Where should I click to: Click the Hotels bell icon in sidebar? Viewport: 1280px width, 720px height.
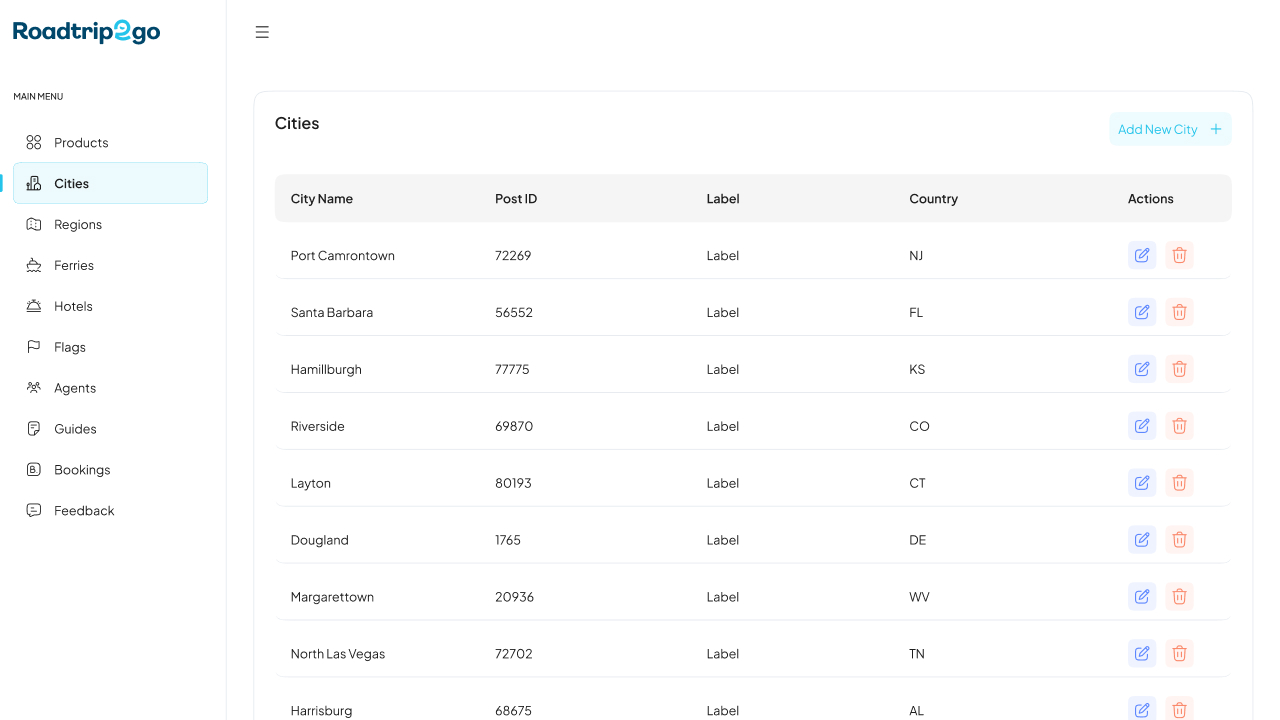click(x=34, y=306)
